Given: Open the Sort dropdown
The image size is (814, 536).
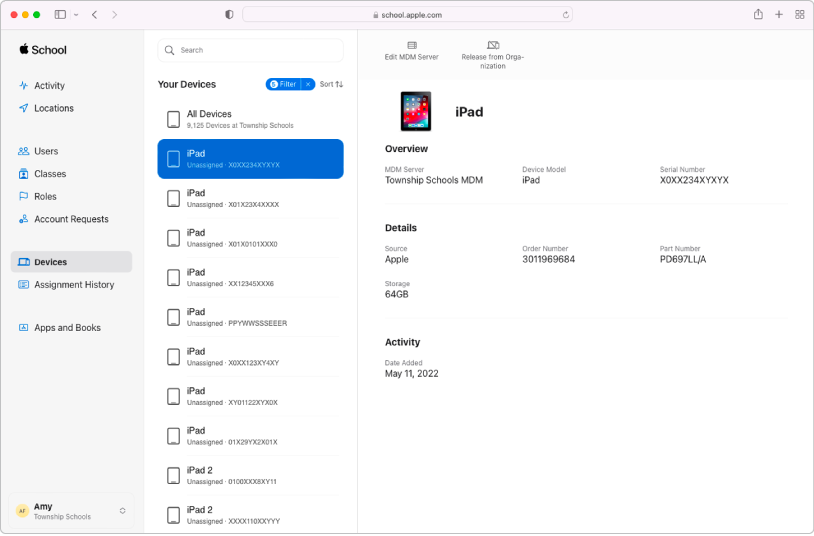Looking at the screenshot, I should [331, 85].
